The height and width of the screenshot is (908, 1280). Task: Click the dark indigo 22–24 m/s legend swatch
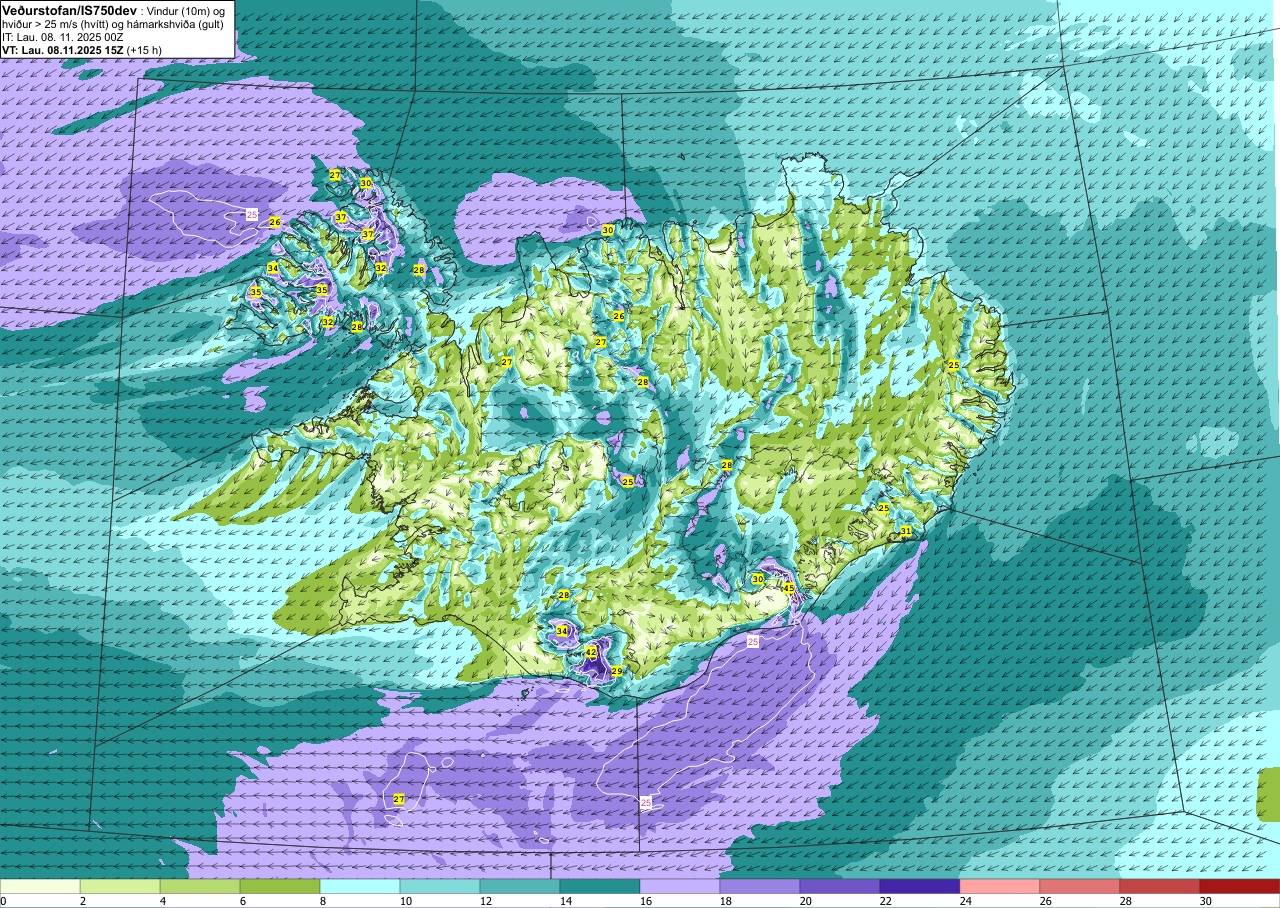click(920, 886)
